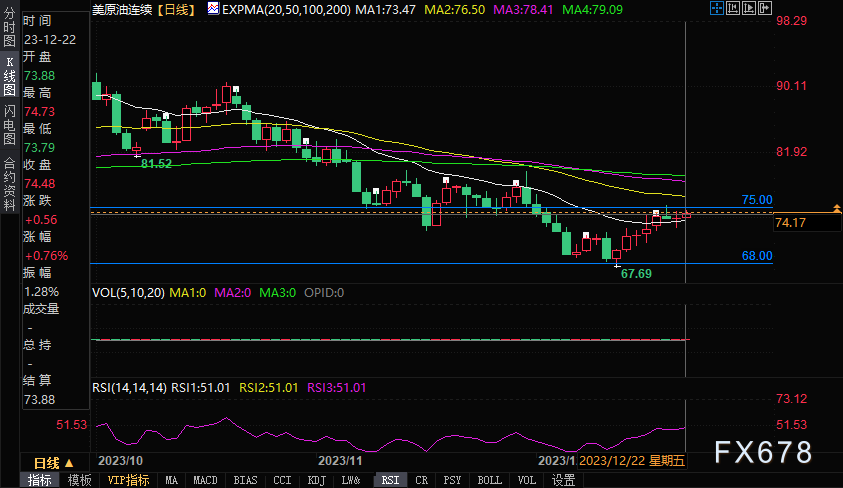This screenshot has height=488, width=843.
Task: Apply the KDJ indicator
Action: click(x=316, y=480)
